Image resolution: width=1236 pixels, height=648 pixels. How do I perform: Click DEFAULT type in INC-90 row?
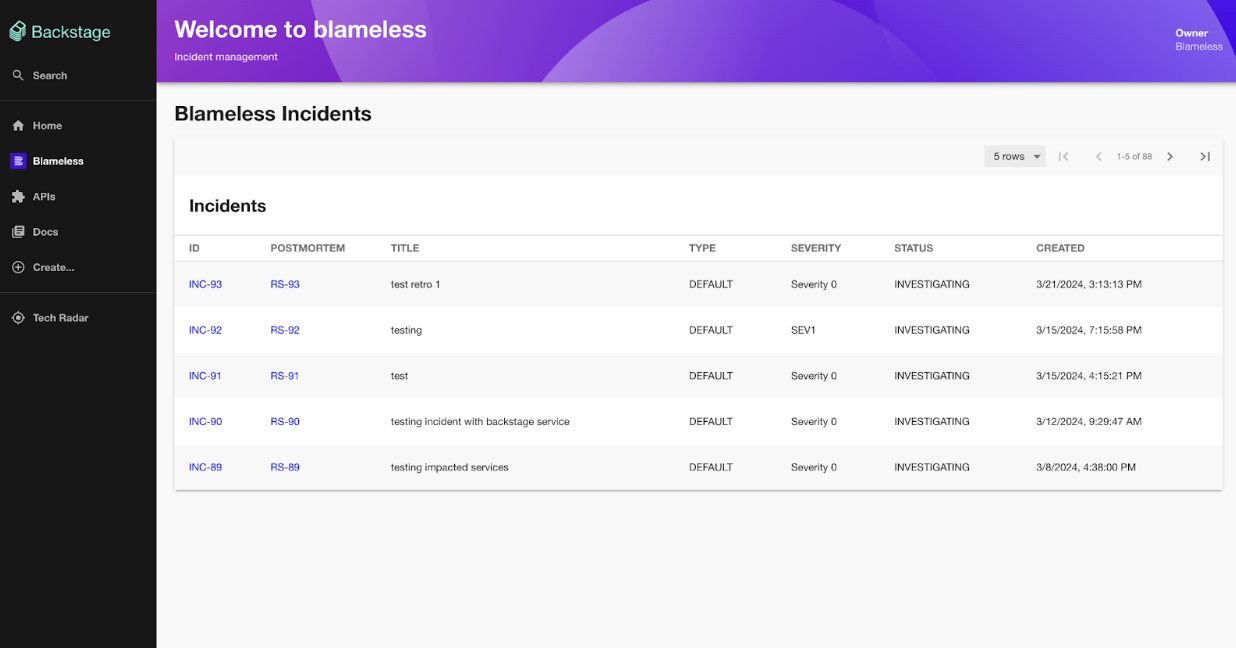[711, 421]
